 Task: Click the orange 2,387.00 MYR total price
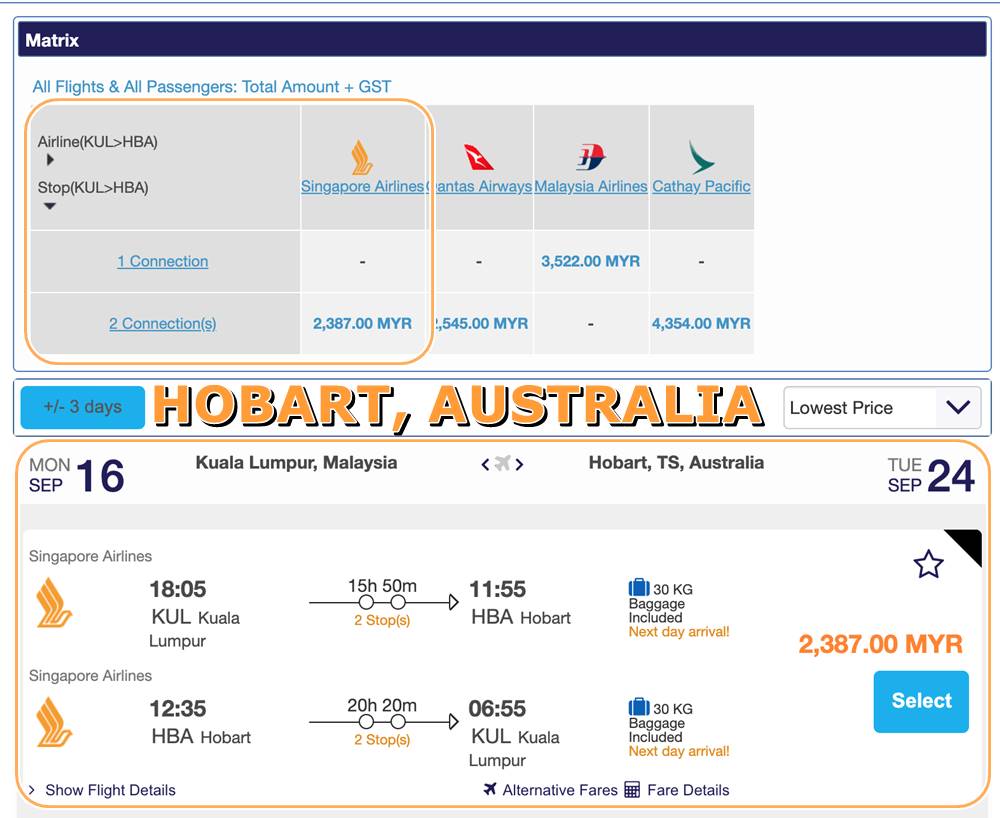click(x=880, y=644)
